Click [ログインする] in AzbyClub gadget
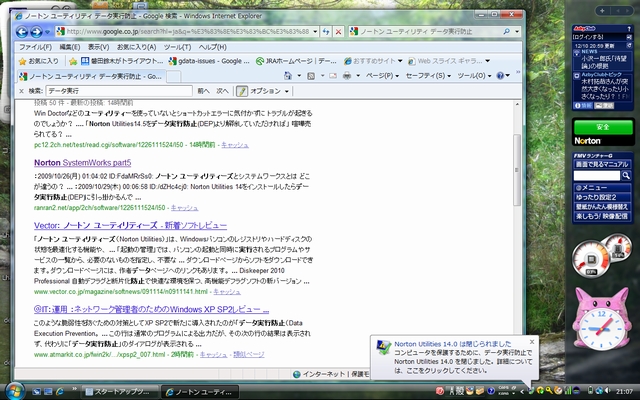Viewport: 640px width, 400px height. coord(588,37)
